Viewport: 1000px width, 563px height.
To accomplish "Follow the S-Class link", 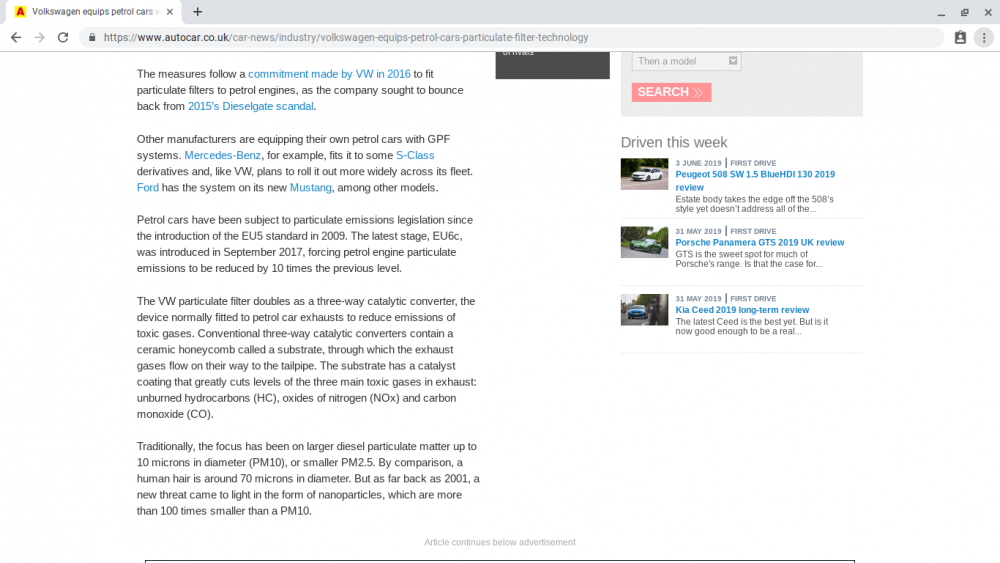I will point(415,156).
